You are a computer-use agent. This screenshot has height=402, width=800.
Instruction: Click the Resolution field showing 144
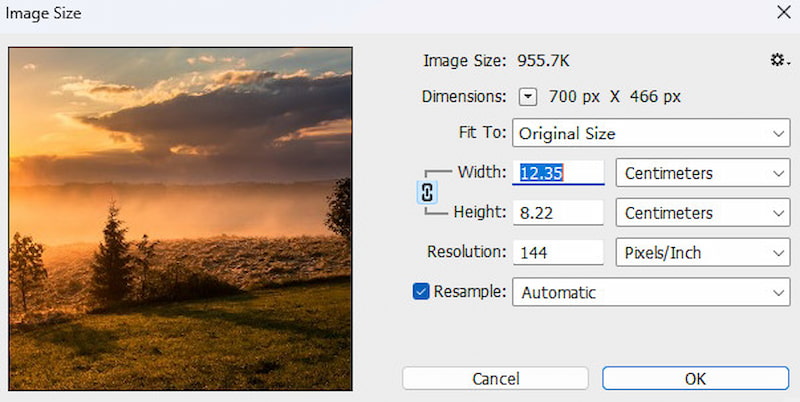558,252
